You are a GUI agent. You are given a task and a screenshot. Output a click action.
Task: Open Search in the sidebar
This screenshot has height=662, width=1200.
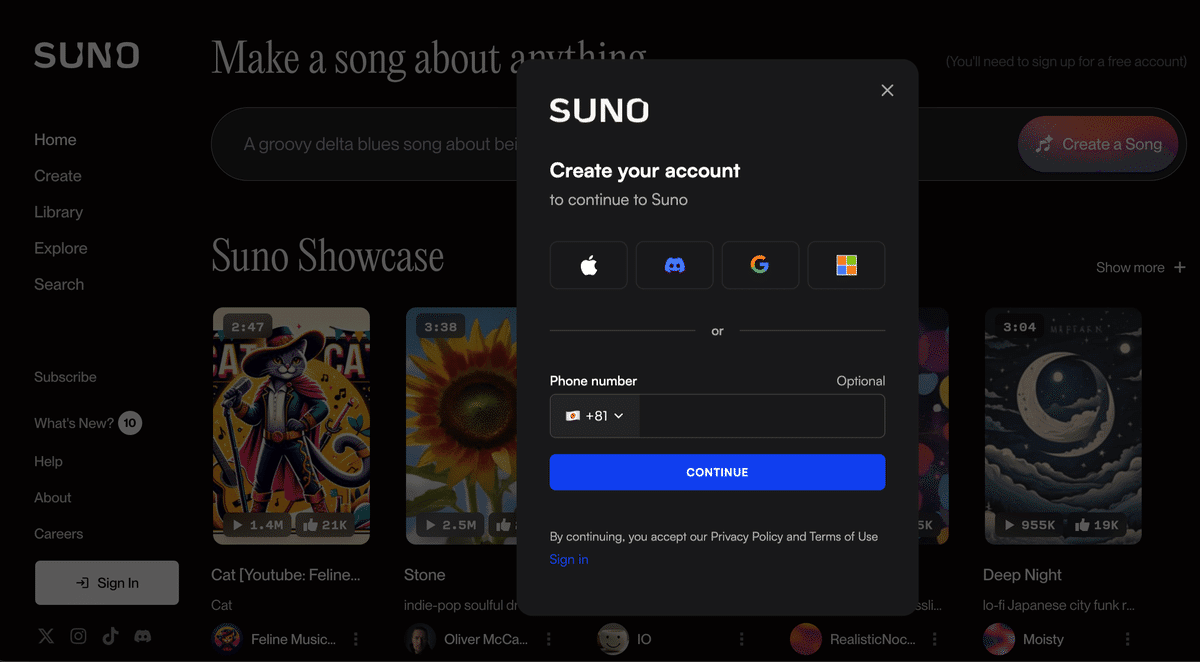click(x=59, y=284)
